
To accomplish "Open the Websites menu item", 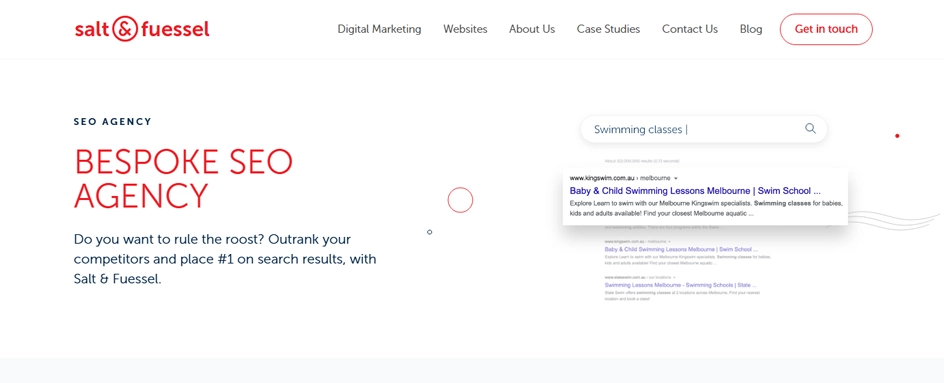I will 465,29.
